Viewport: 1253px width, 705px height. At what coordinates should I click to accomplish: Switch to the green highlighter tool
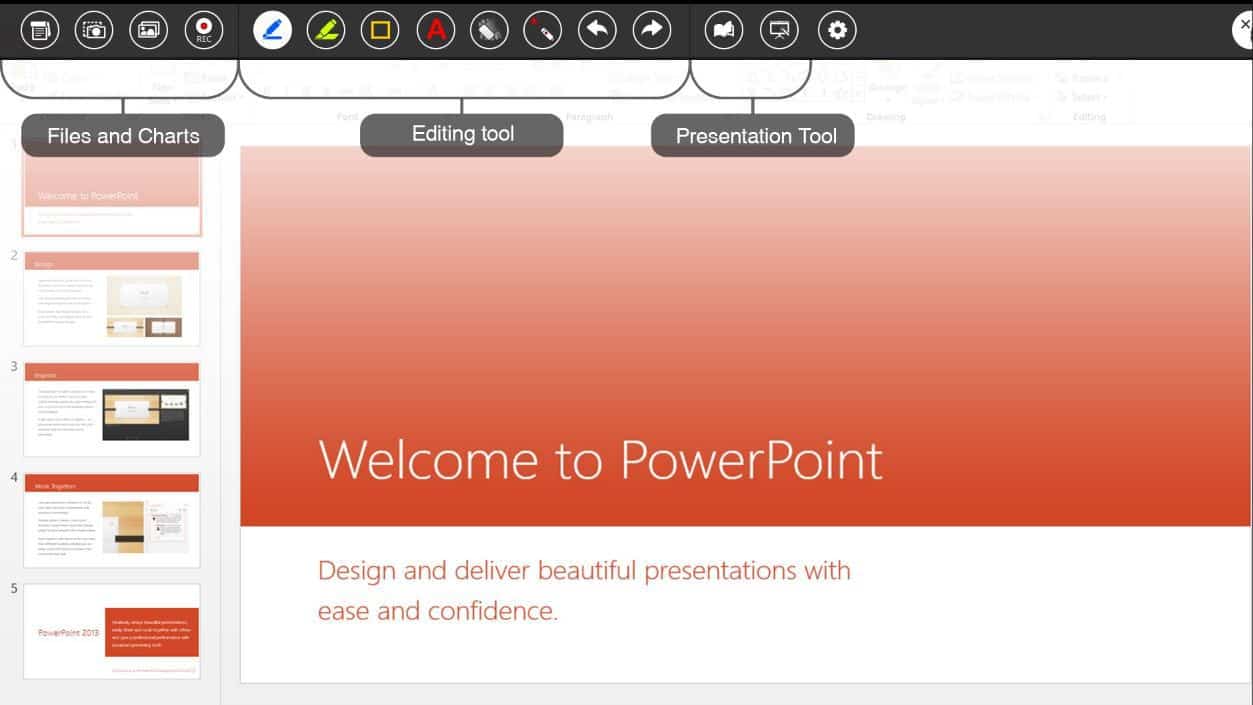[x=326, y=29]
